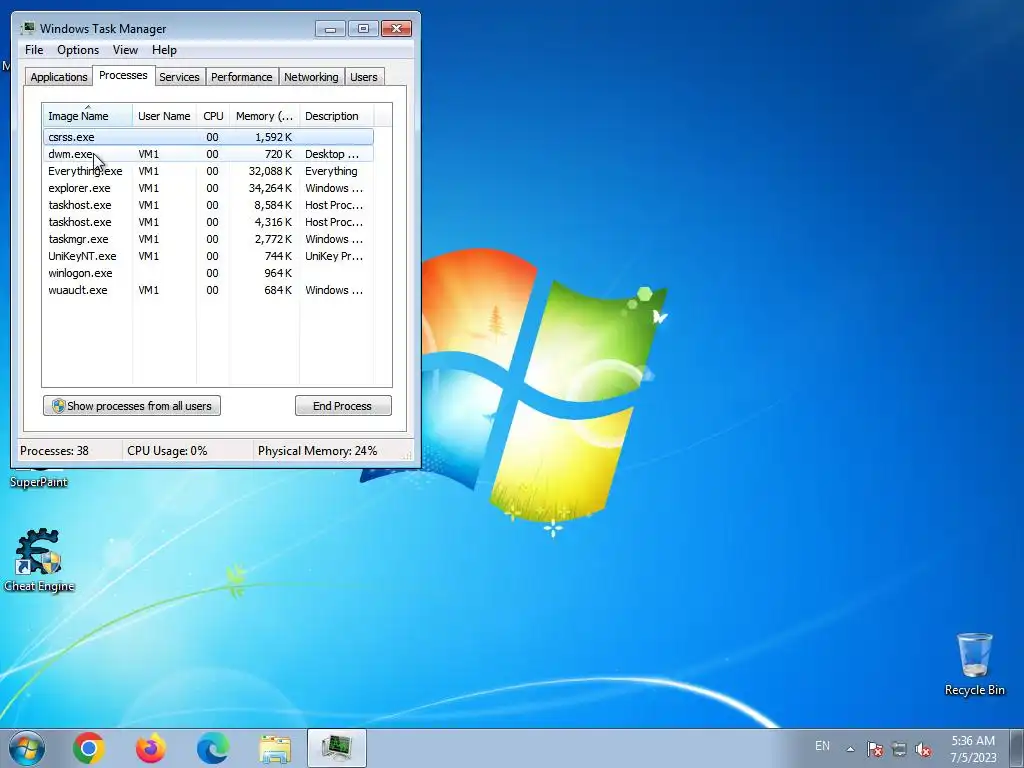Viewport: 1024px width, 768px height.
Task: Click the Task Manager taskbar button
Action: coord(337,748)
